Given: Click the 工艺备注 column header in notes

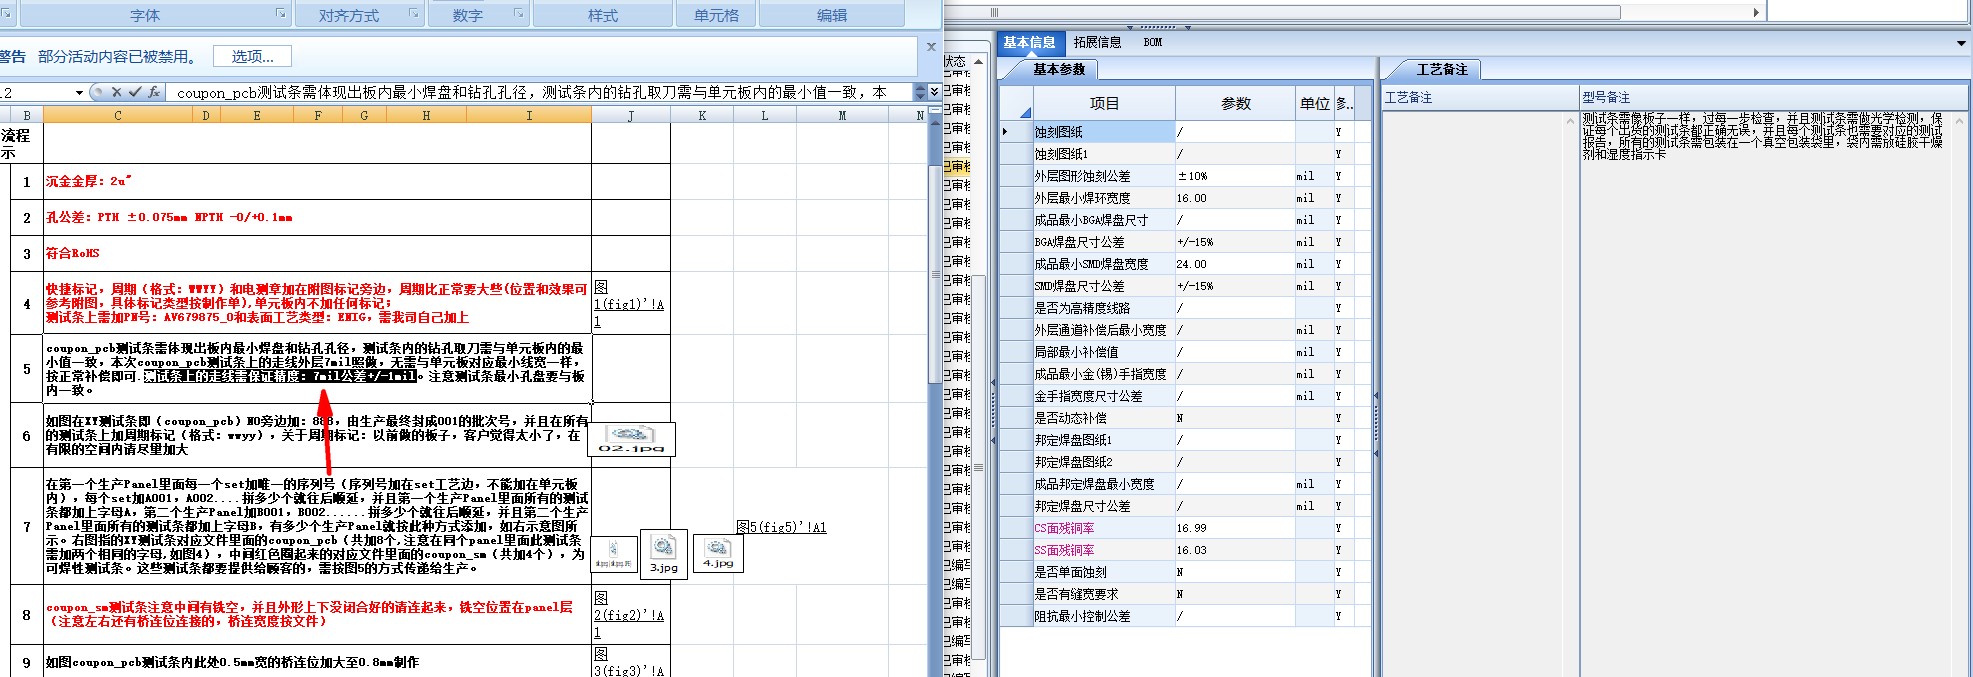Looking at the screenshot, I should 1480,97.
